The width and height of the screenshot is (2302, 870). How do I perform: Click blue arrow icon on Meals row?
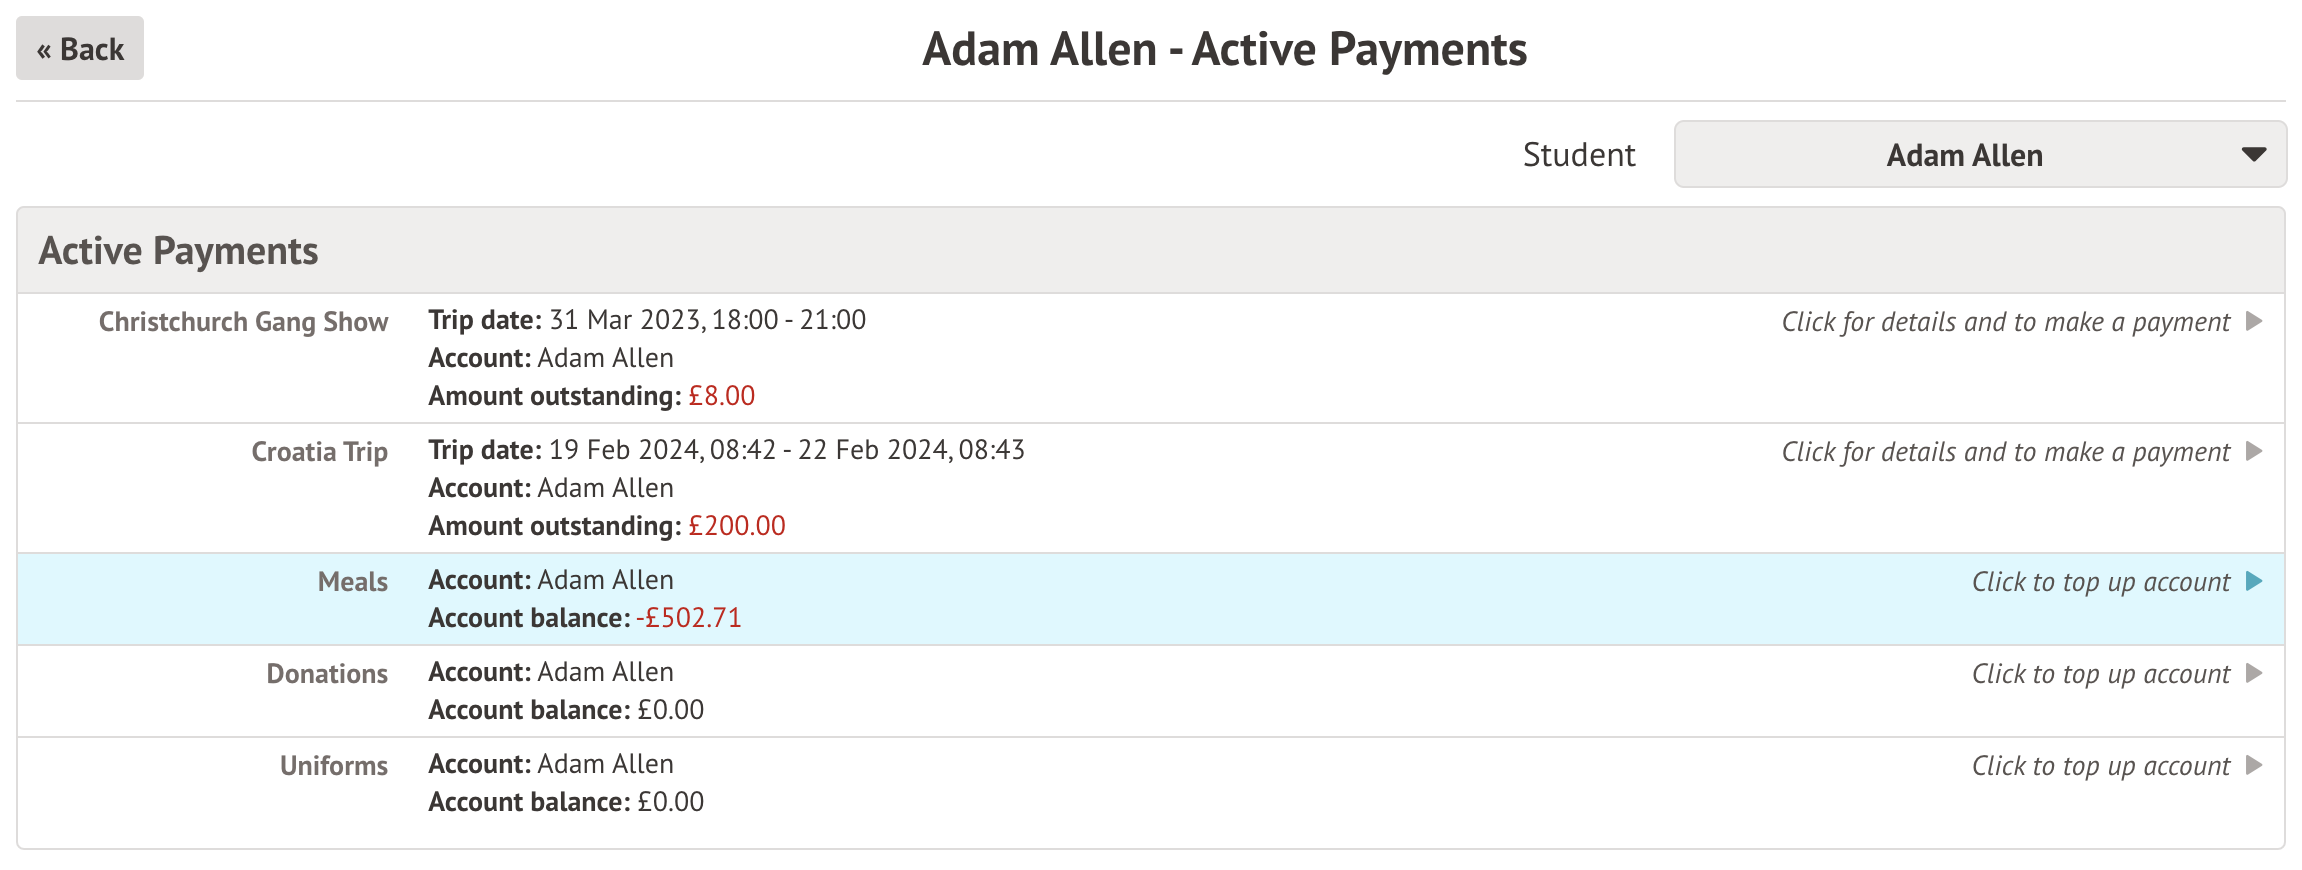click(2254, 582)
